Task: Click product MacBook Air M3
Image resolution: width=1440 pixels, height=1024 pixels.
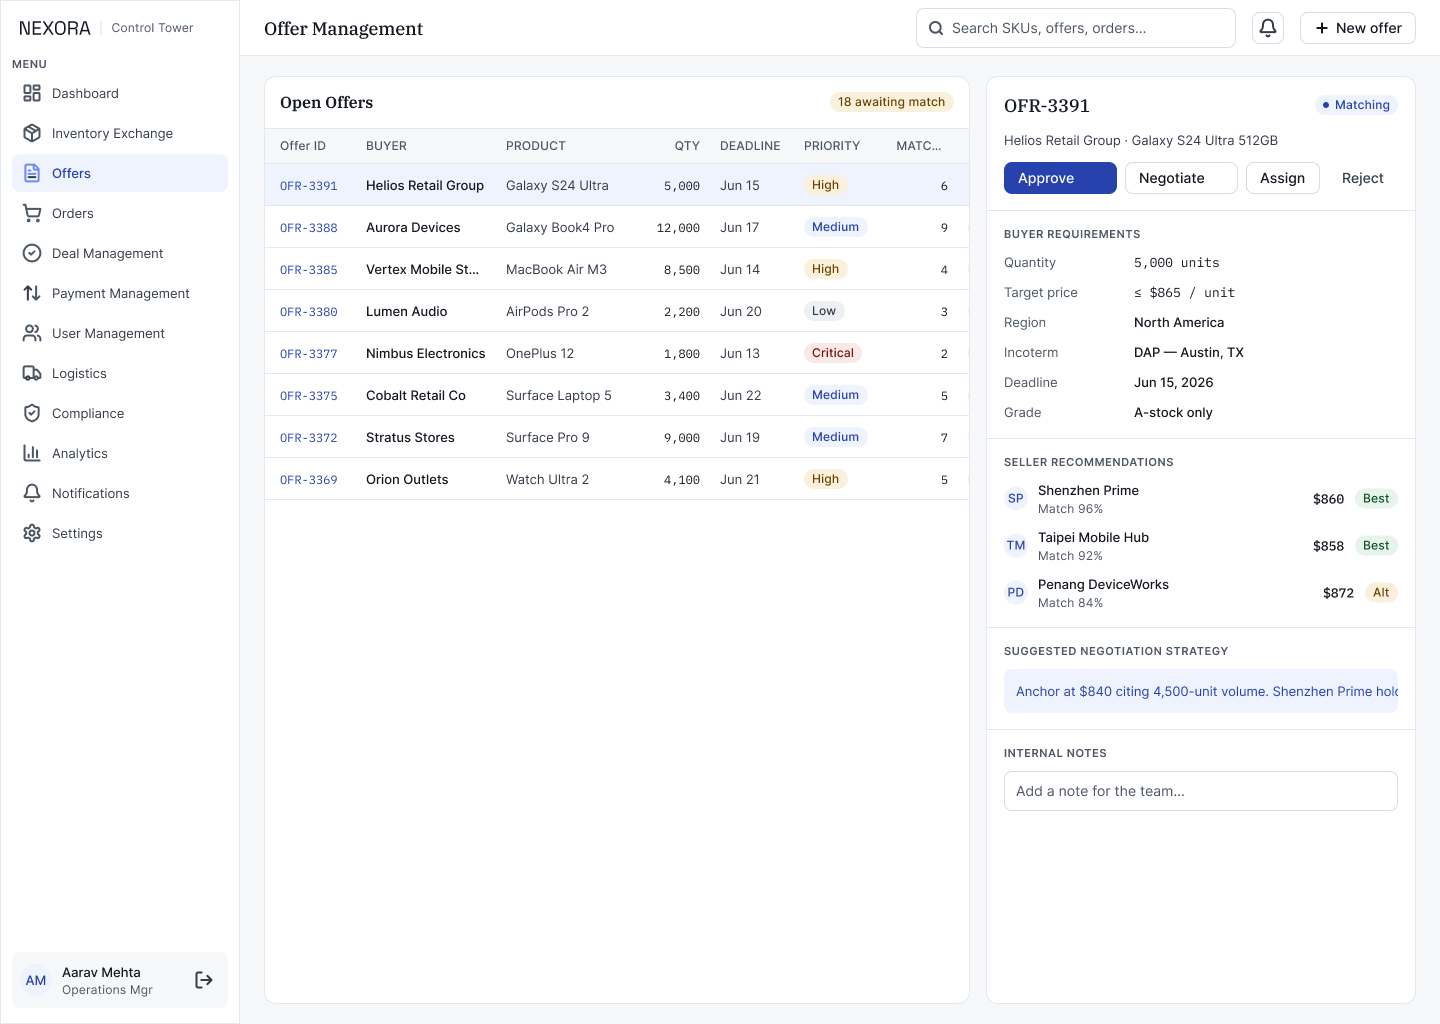Action: (x=556, y=269)
